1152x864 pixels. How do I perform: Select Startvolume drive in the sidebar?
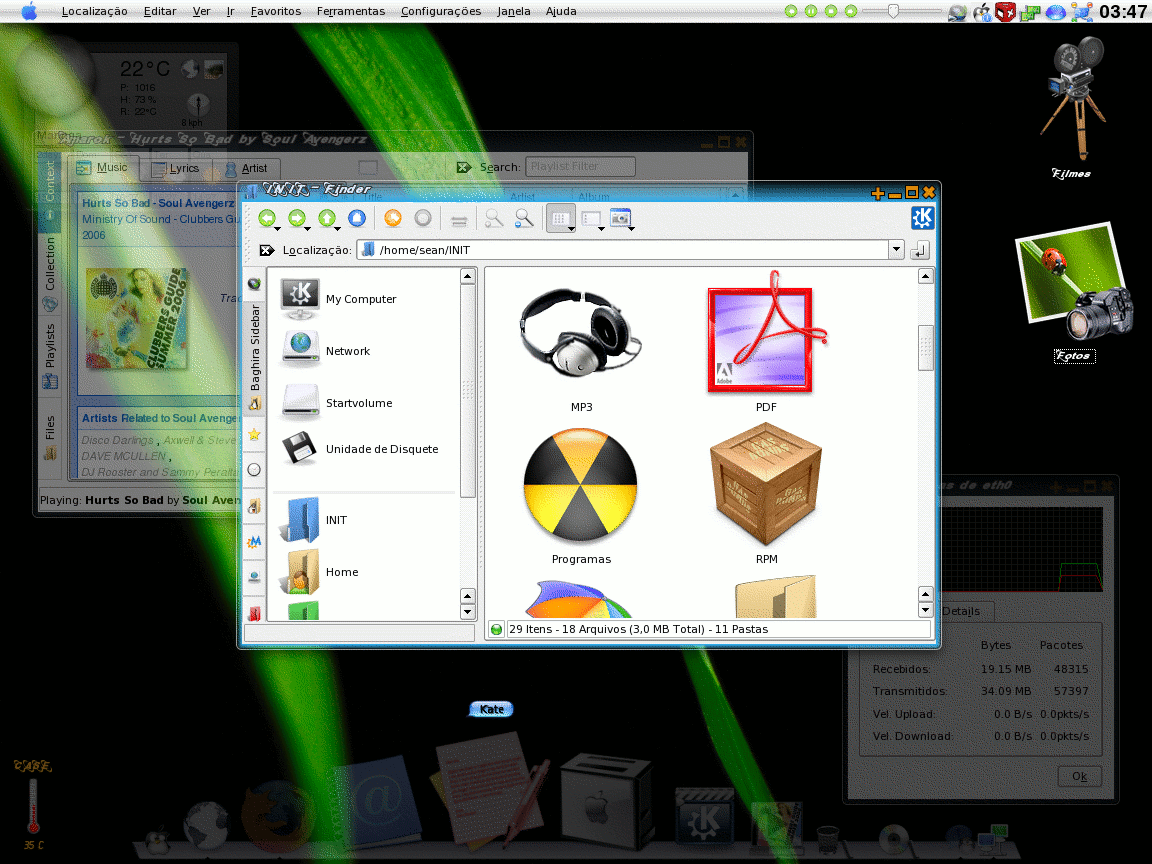[336, 403]
